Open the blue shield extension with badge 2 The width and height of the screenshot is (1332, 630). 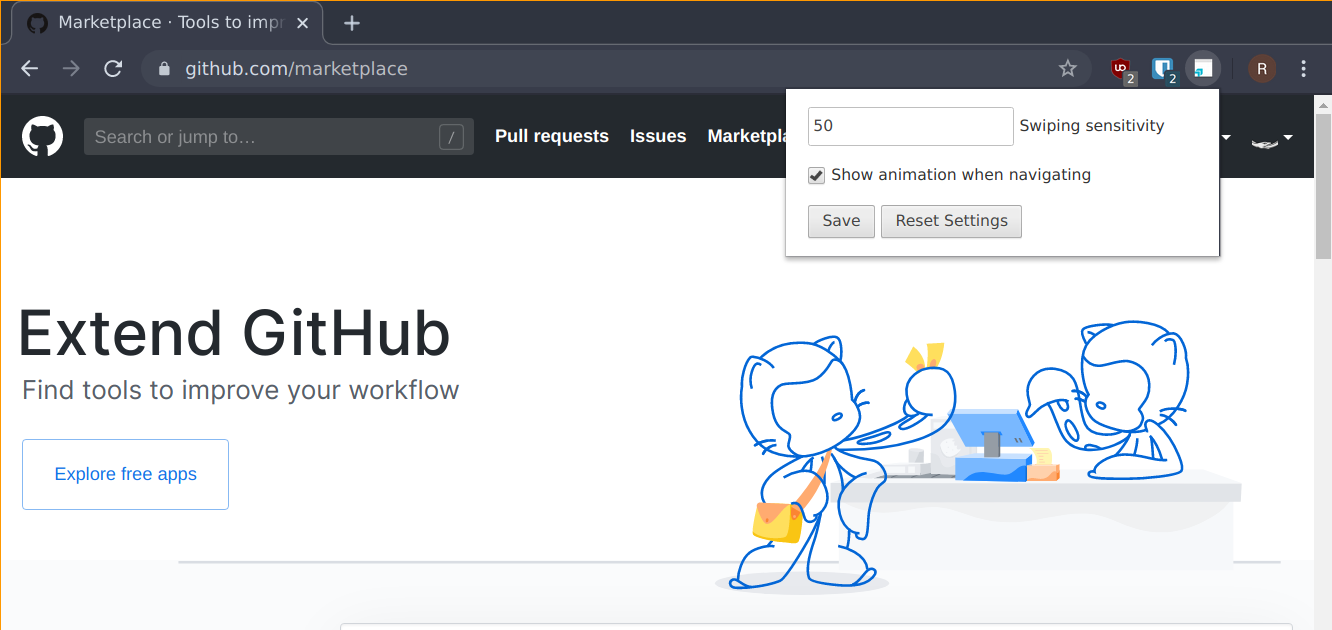click(1163, 69)
